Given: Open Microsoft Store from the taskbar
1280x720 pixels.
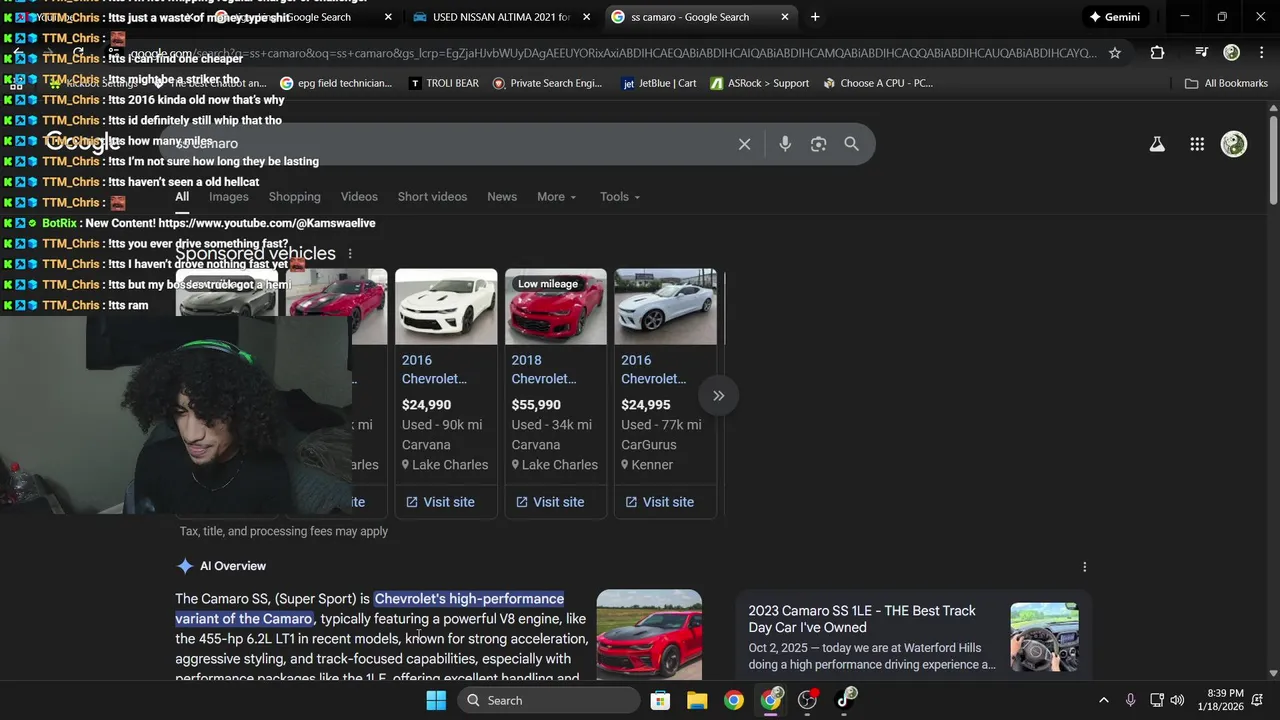Looking at the screenshot, I should click(660, 700).
